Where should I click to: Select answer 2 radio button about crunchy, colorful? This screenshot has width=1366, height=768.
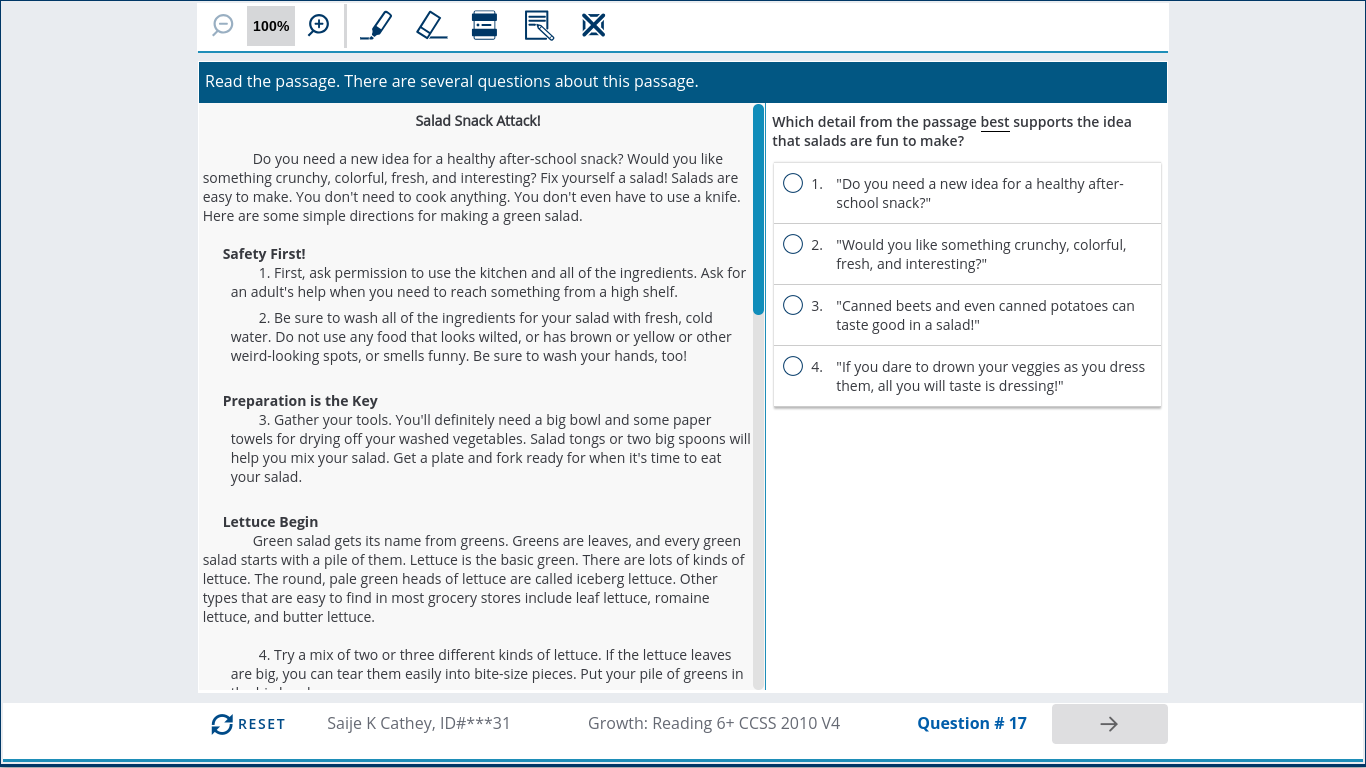click(x=793, y=244)
